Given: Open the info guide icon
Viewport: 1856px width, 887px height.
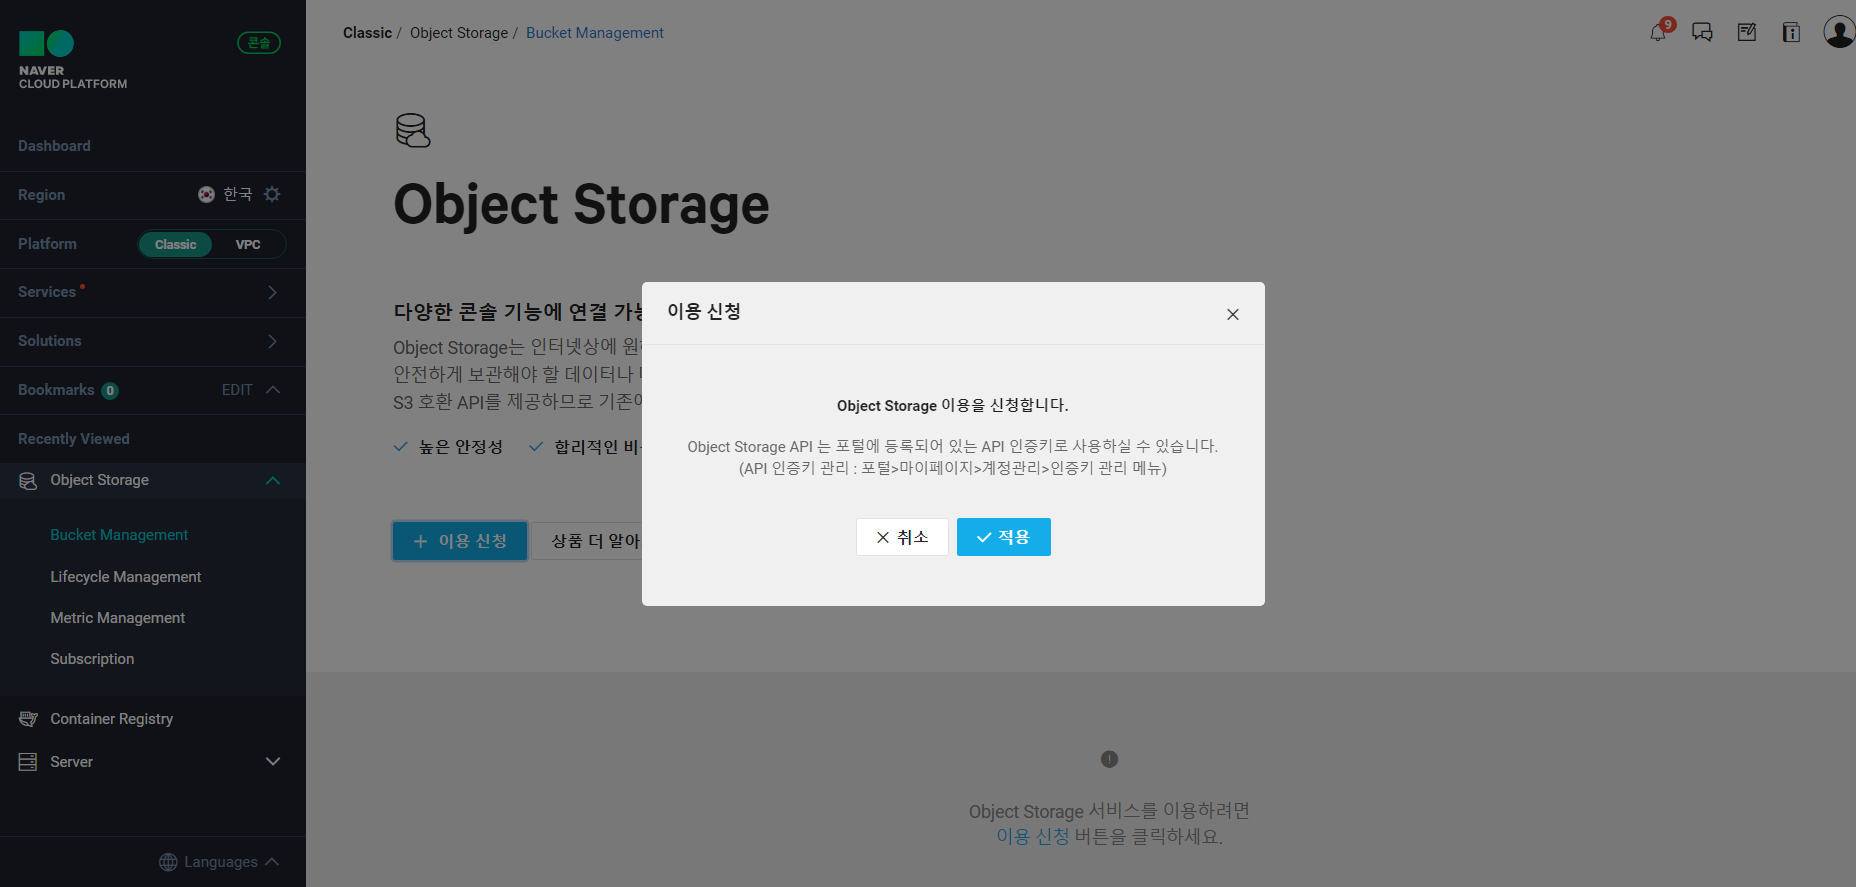Looking at the screenshot, I should click(1791, 32).
